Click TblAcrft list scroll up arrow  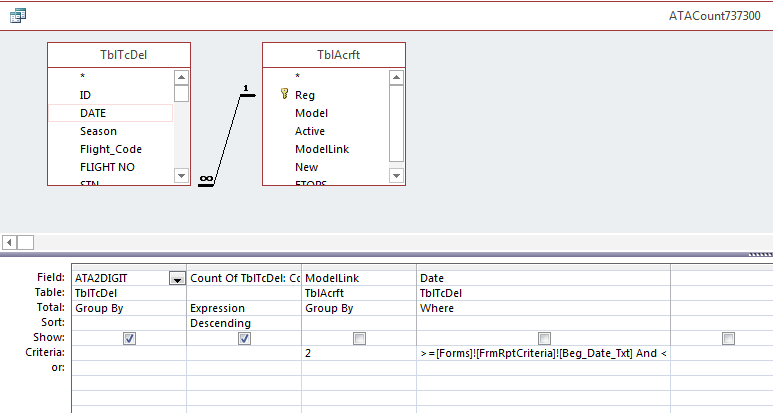[x=396, y=77]
